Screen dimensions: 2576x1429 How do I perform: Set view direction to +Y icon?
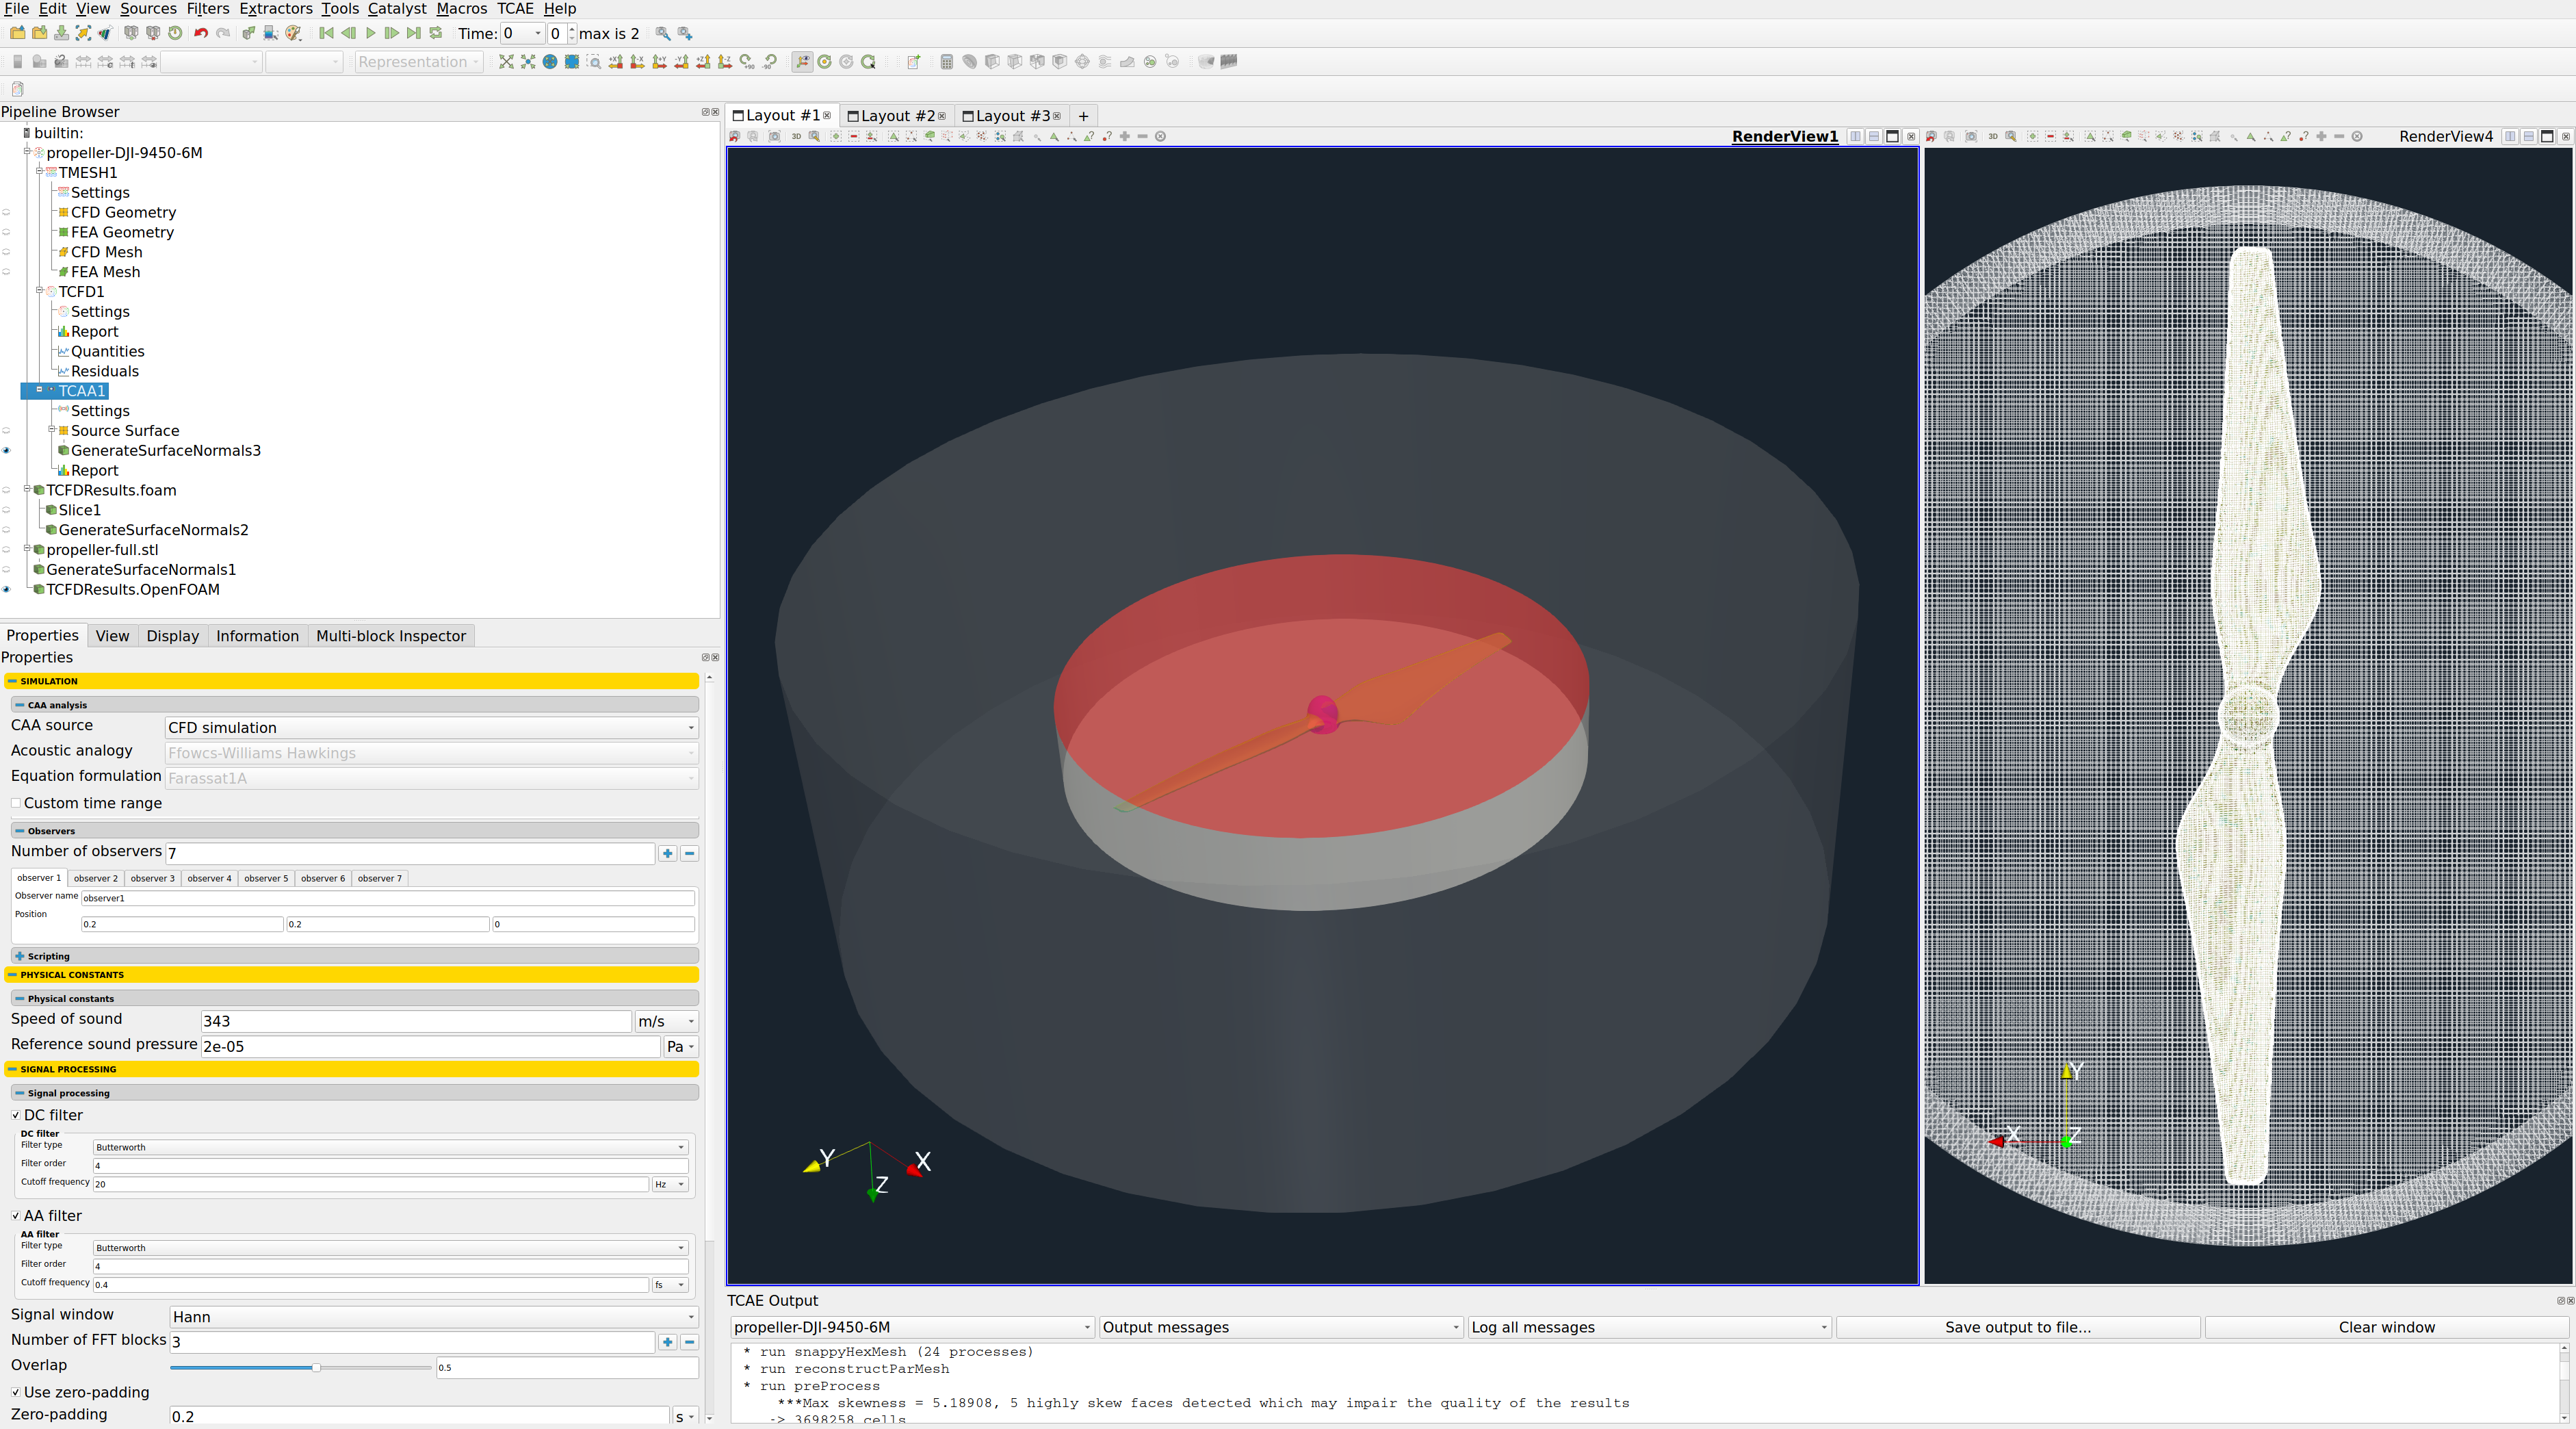point(660,62)
